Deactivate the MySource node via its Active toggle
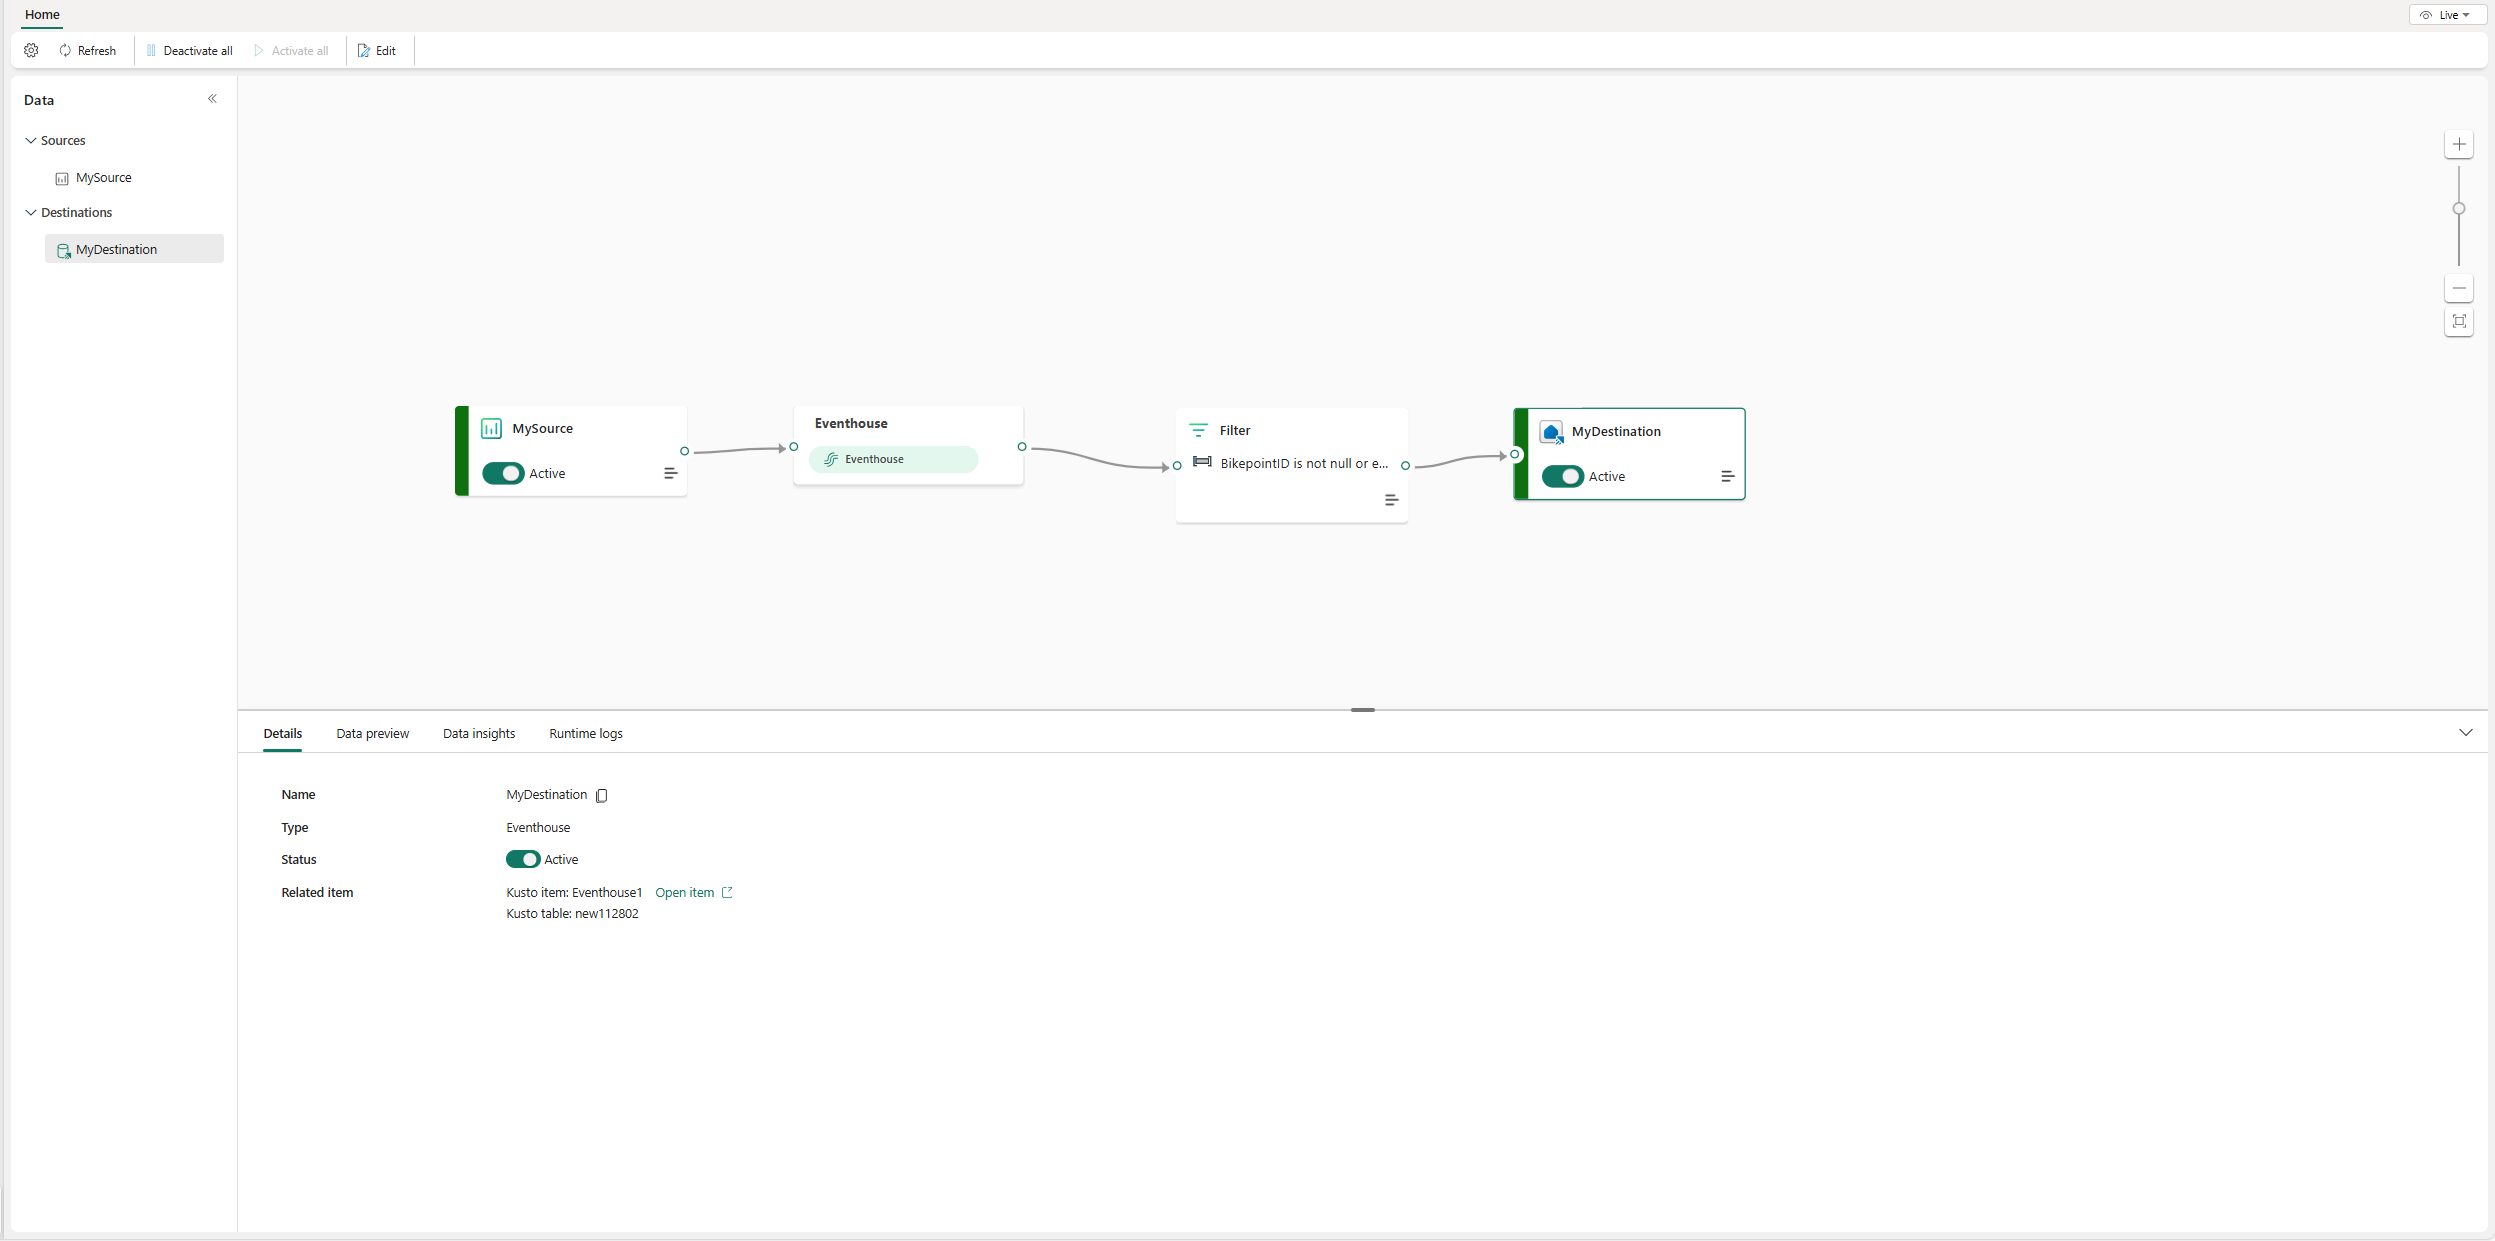Viewport: 2495px width, 1241px height. (502, 473)
